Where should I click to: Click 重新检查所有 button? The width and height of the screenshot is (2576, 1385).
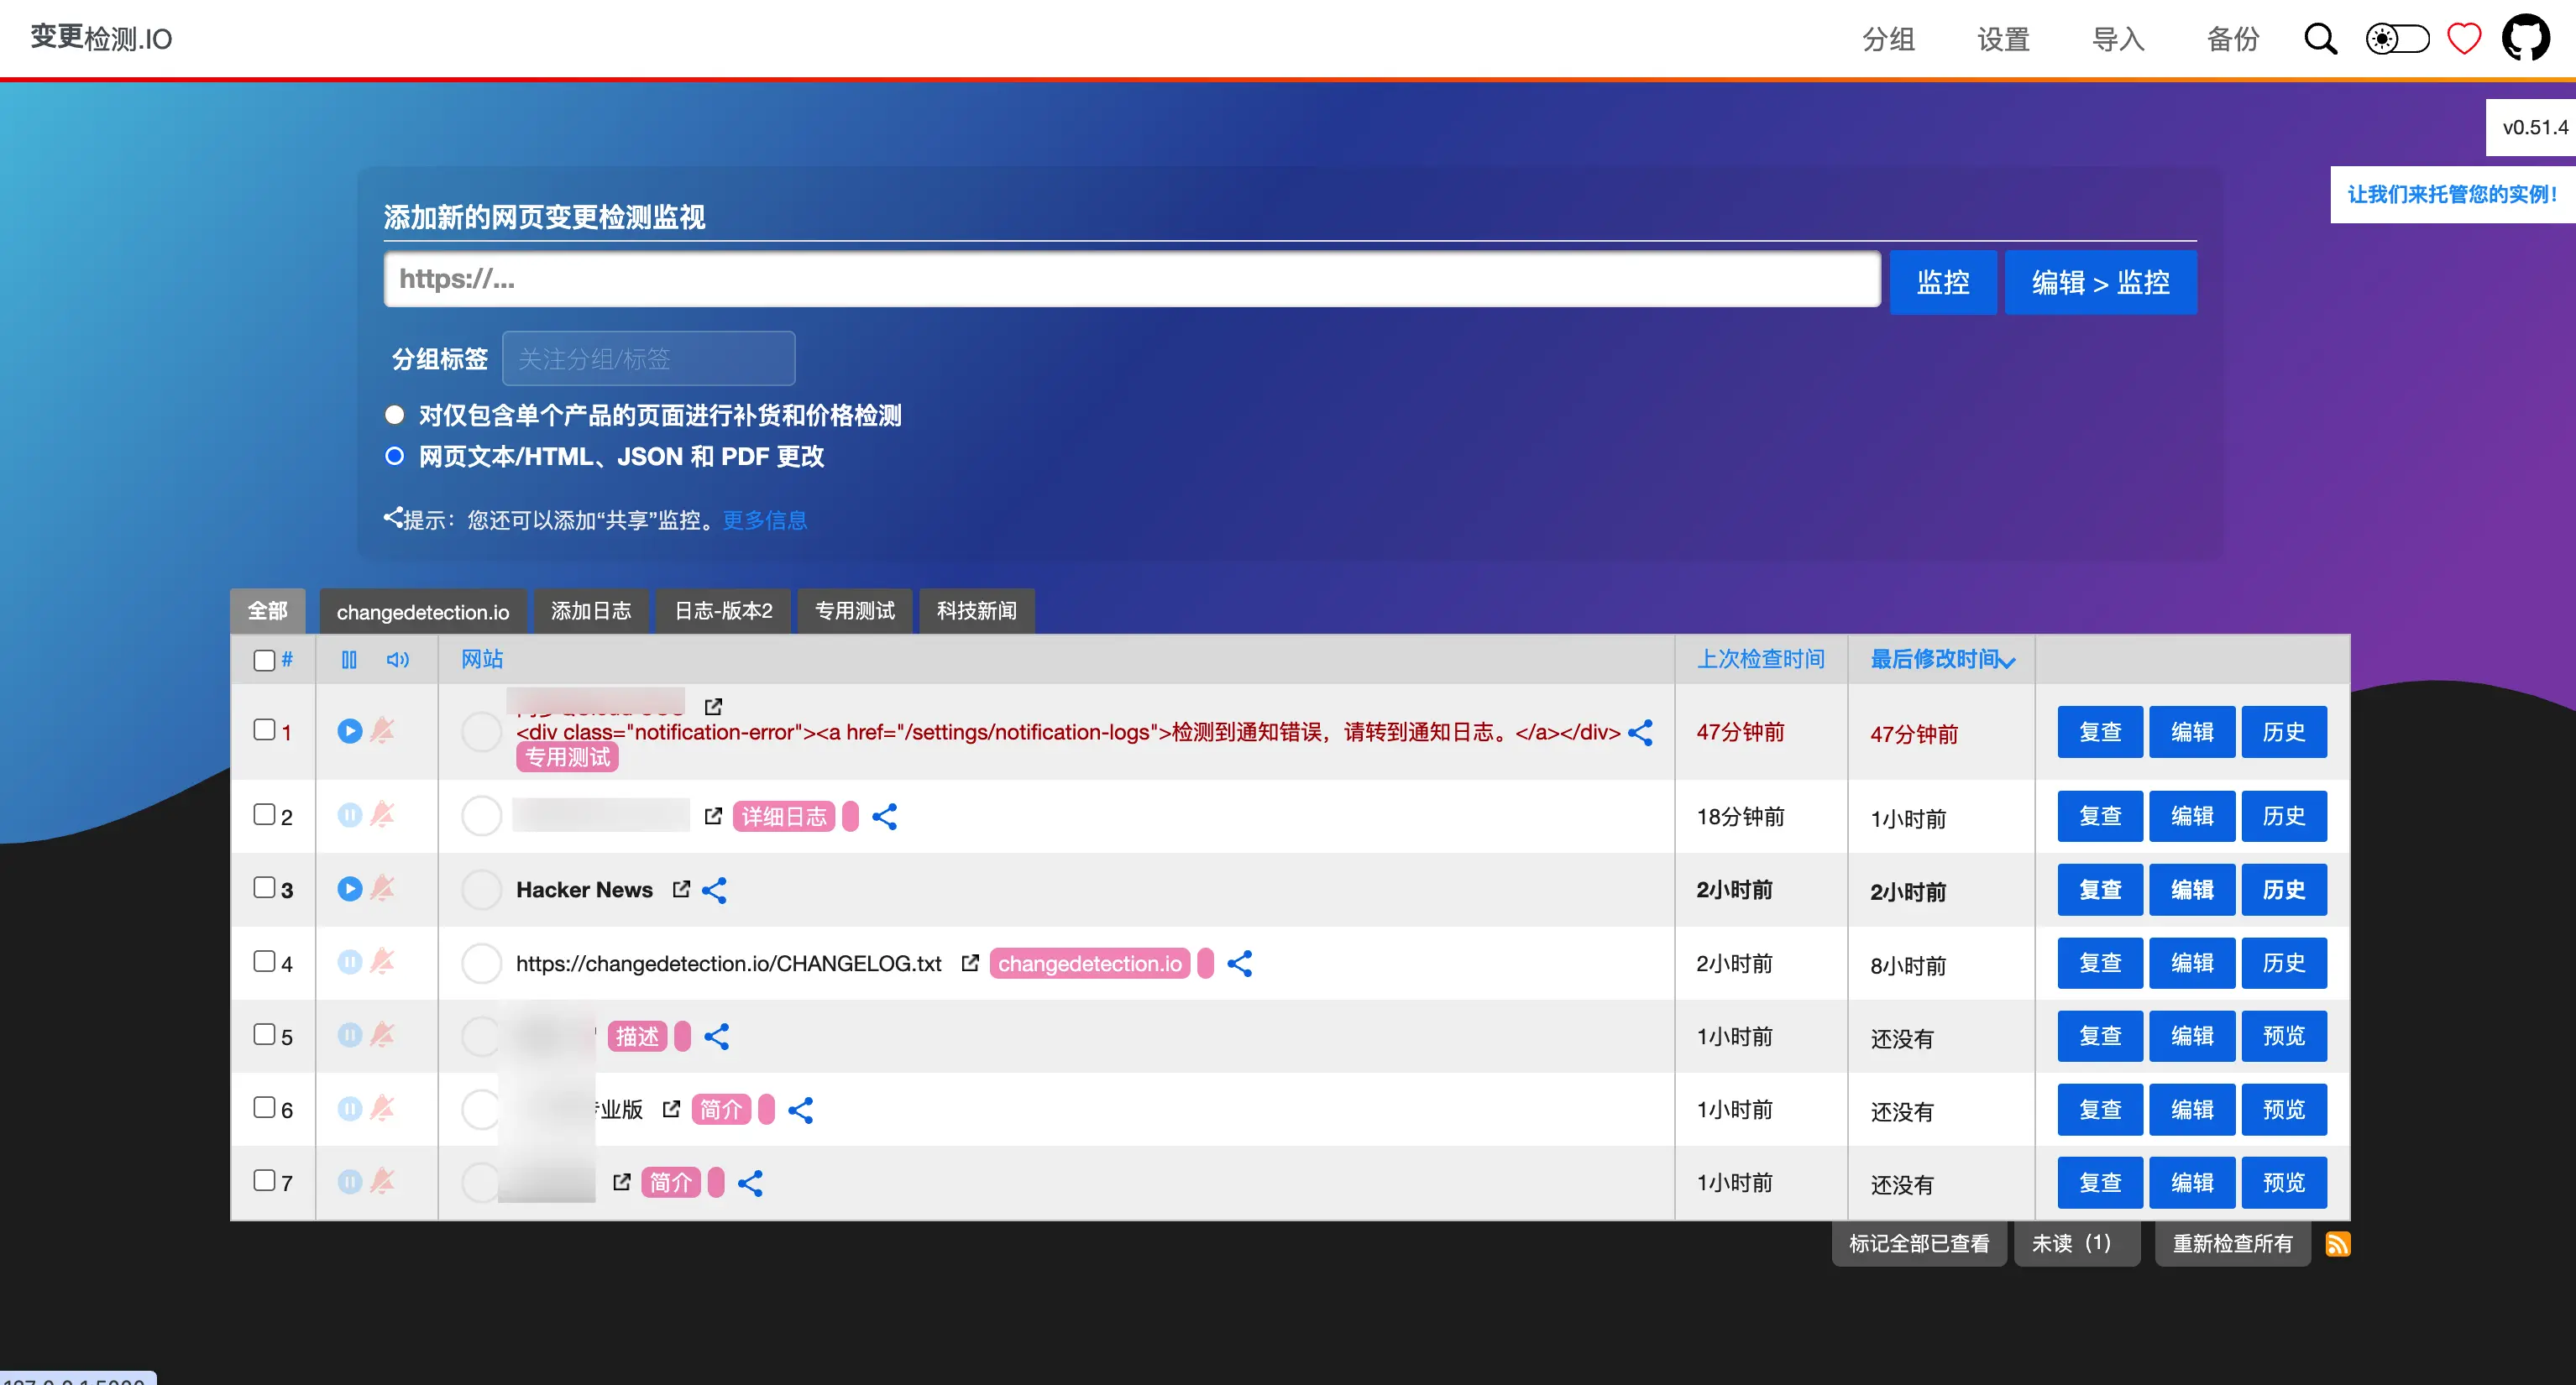pyautogui.click(x=2232, y=1243)
